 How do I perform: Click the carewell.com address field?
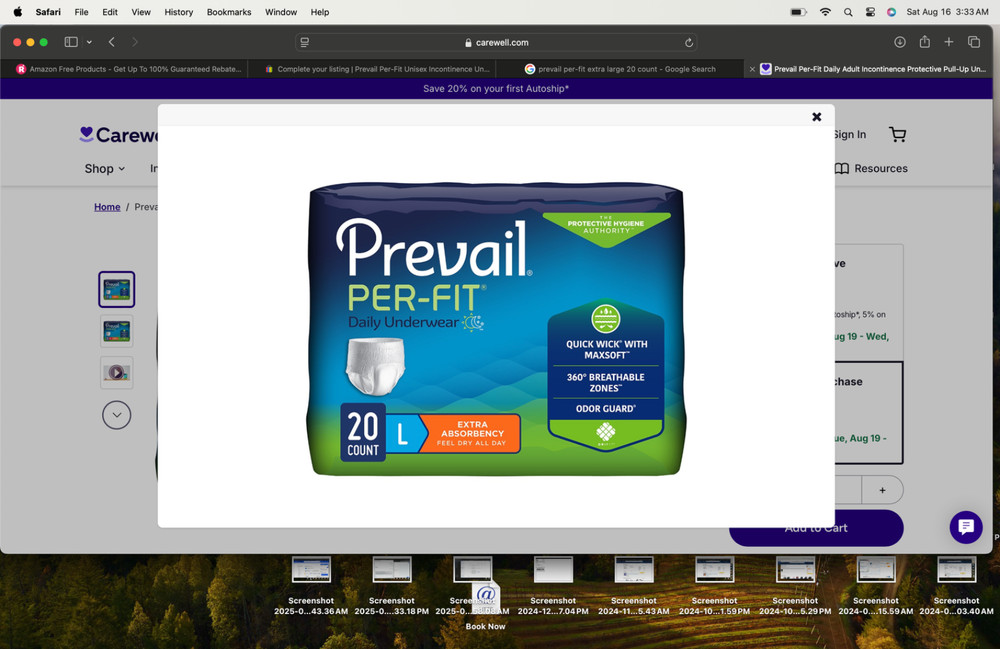(x=496, y=42)
